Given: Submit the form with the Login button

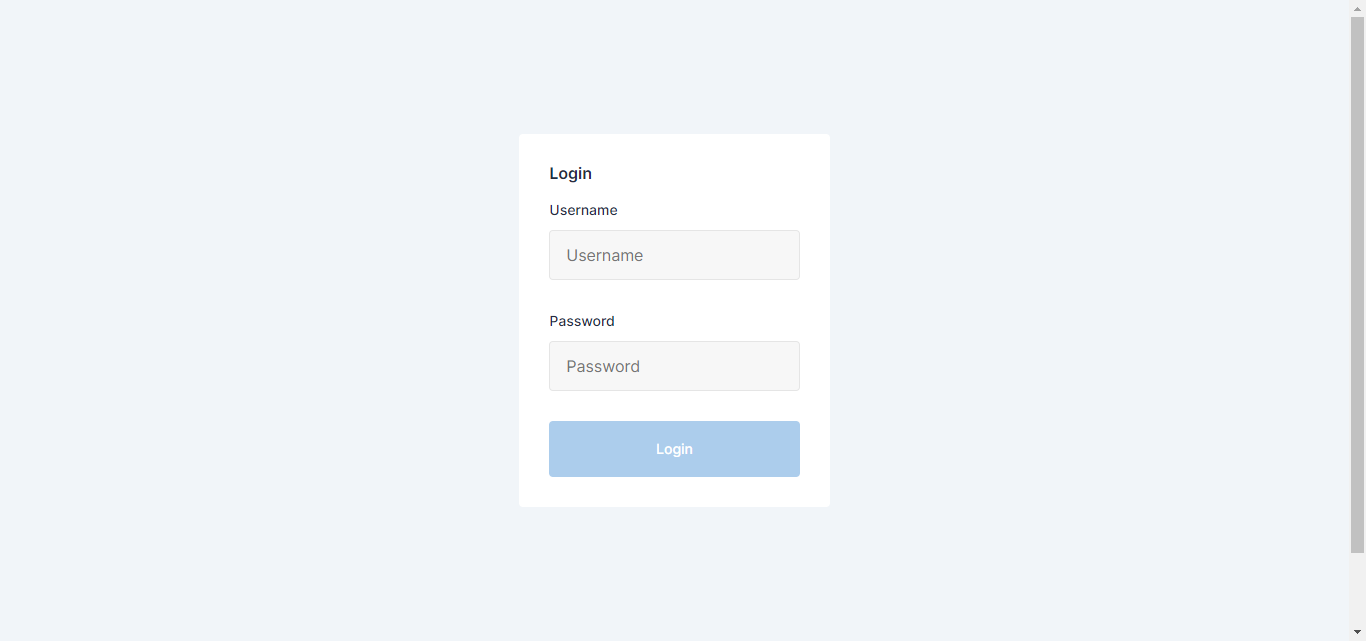Looking at the screenshot, I should pos(674,449).
